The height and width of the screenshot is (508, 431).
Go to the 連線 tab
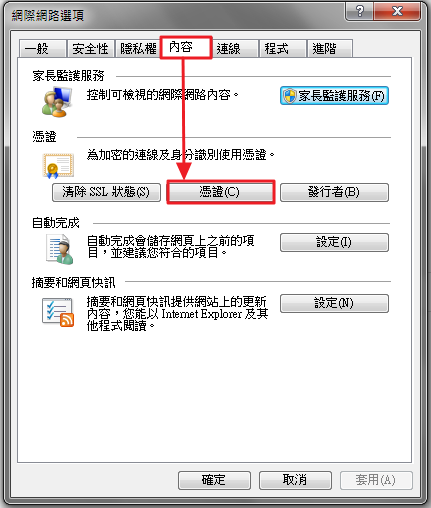235,49
